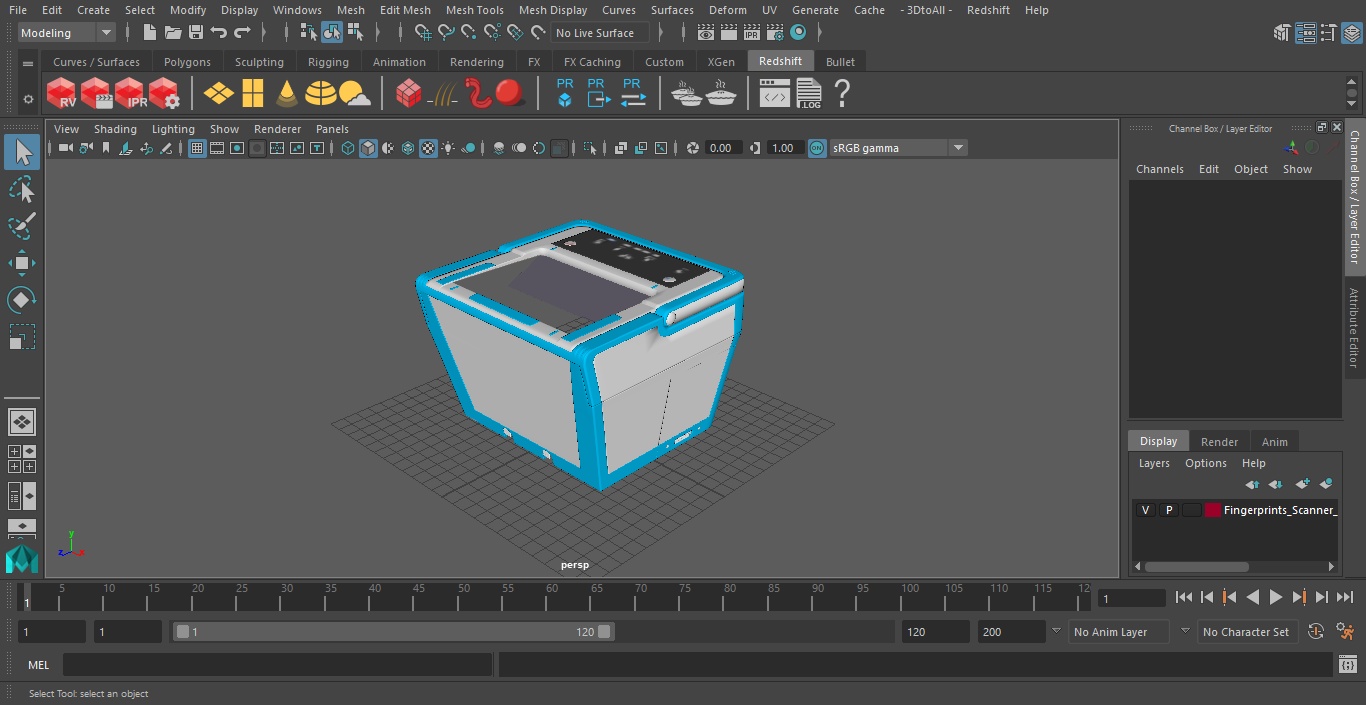Open the Redshift .LOG file icon
This screenshot has width=1366, height=705.
pyautogui.click(x=809, y=94)
